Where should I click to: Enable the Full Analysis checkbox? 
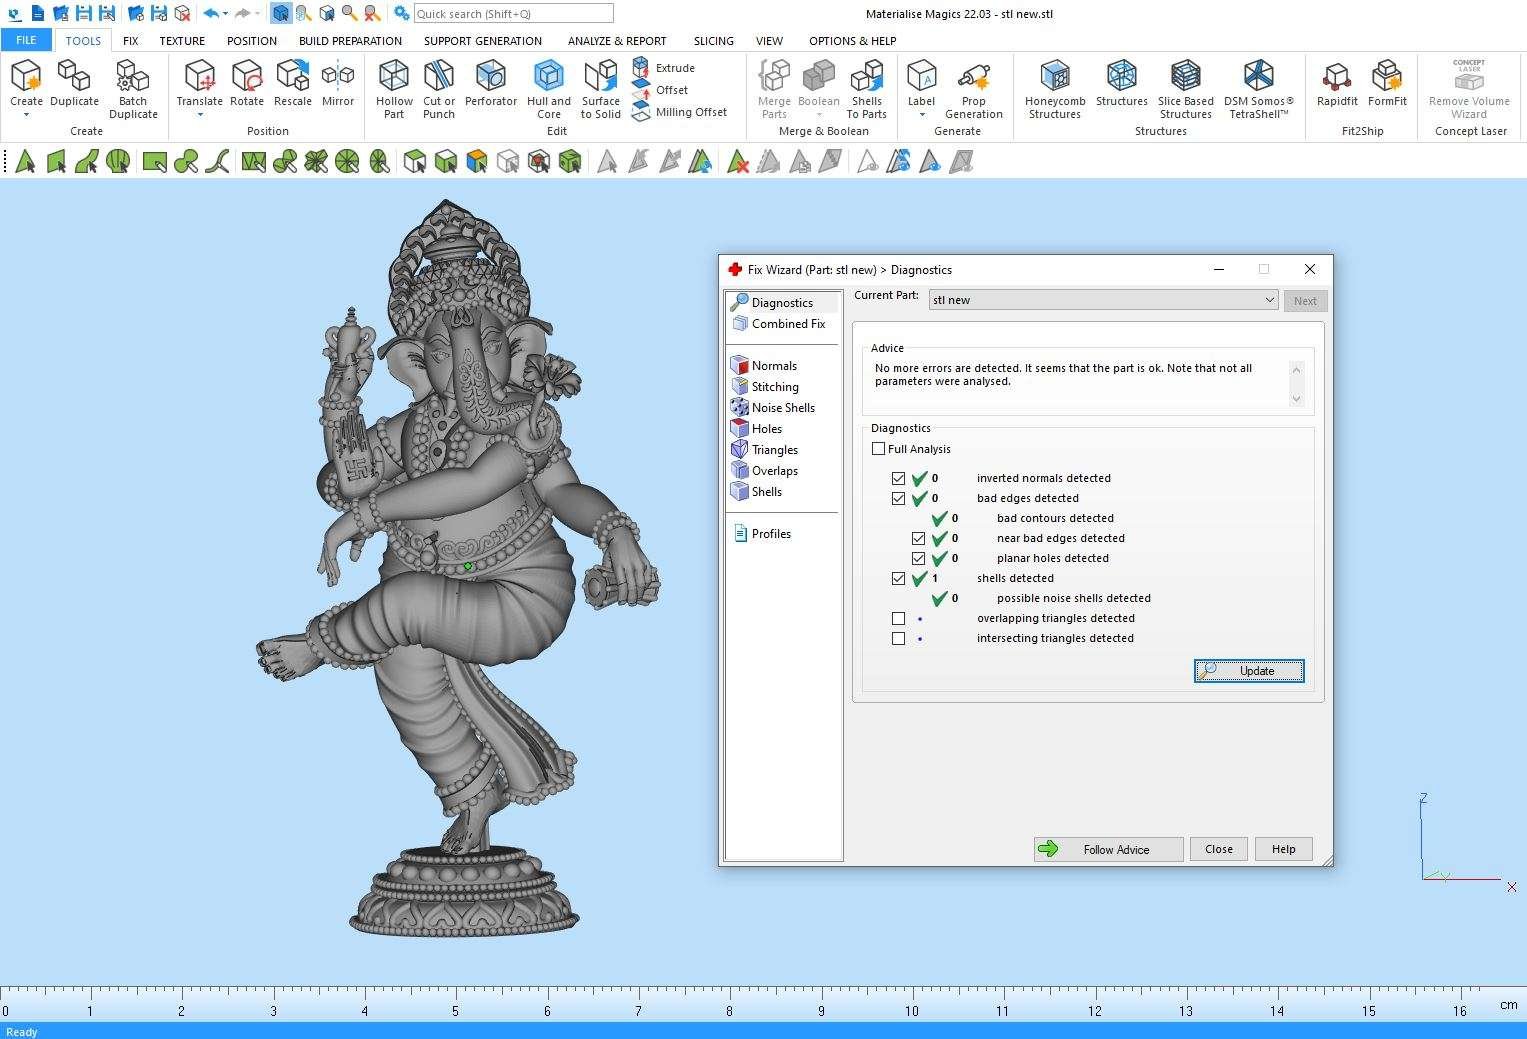[x=879, y=449]
